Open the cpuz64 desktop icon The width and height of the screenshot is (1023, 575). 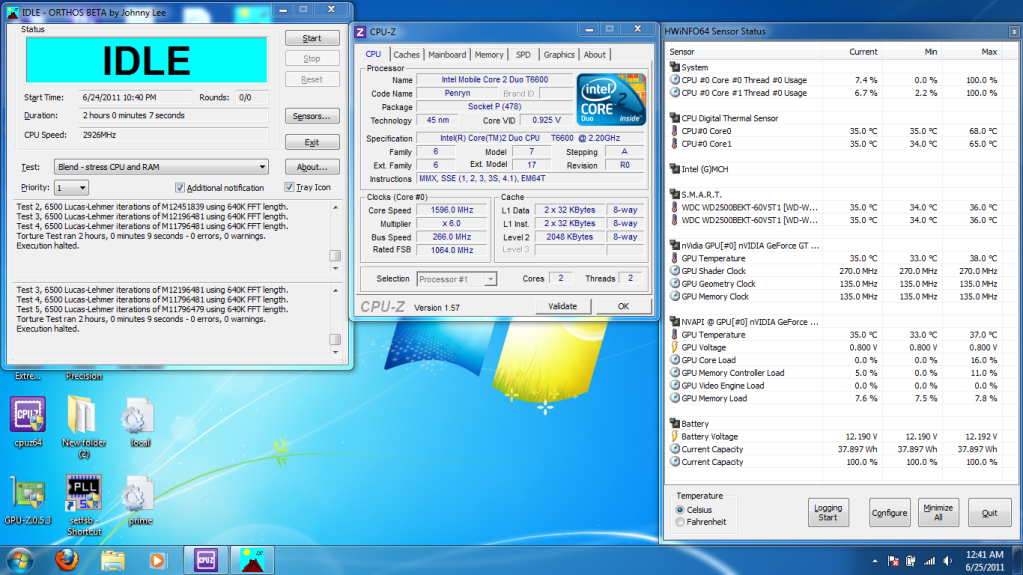[27, 421]
